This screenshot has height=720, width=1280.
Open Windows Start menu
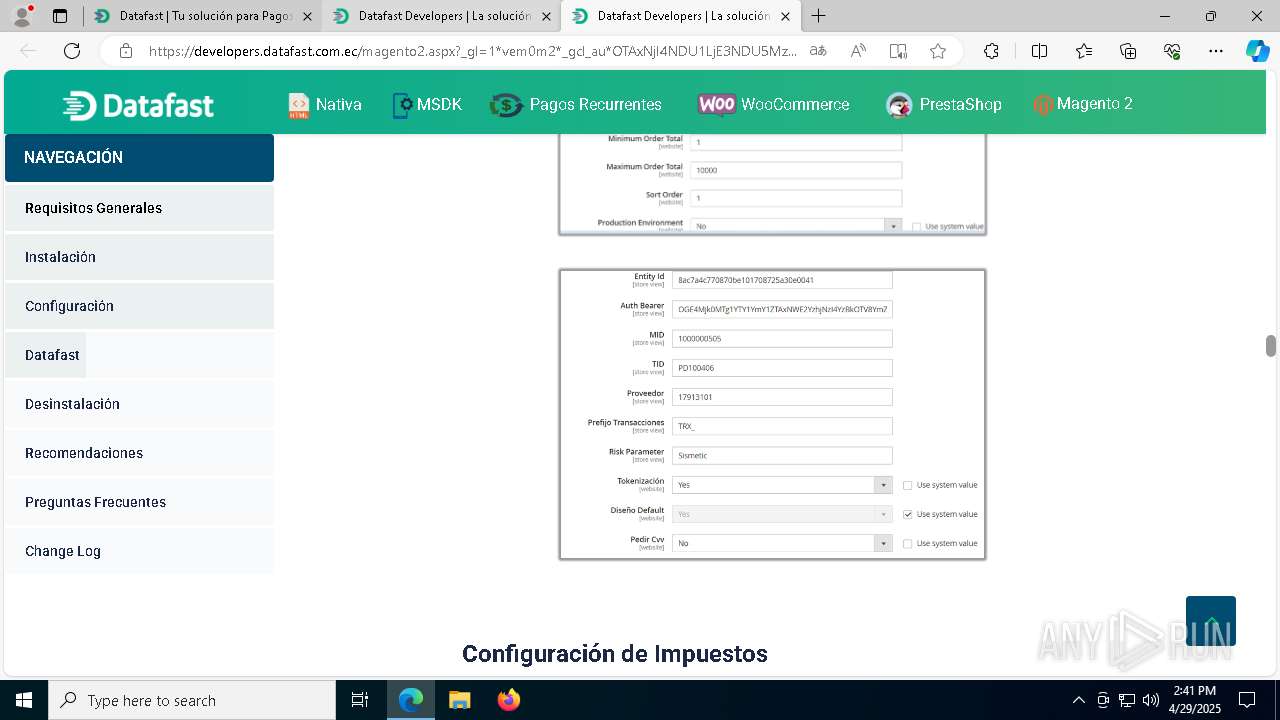pyautogui.click(x=24, y=700)
